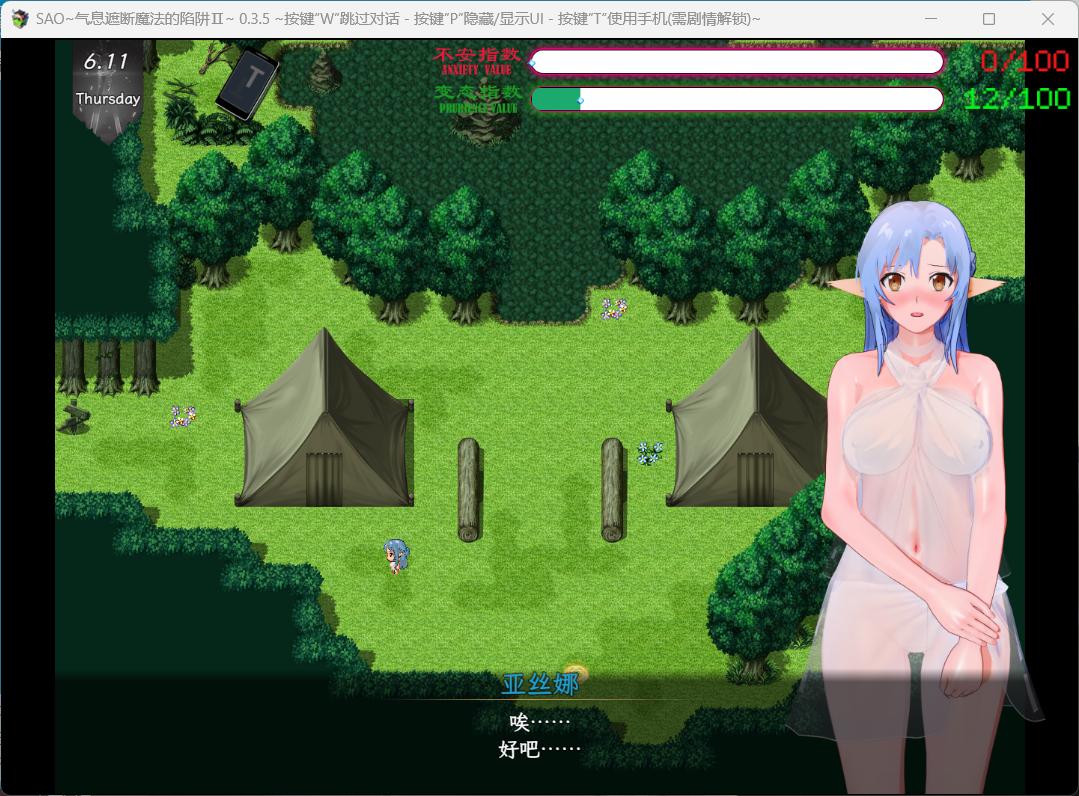Screen dimensions: 1079x796
Task: Click the right upright log seat
Action: [x=612, y=489]
